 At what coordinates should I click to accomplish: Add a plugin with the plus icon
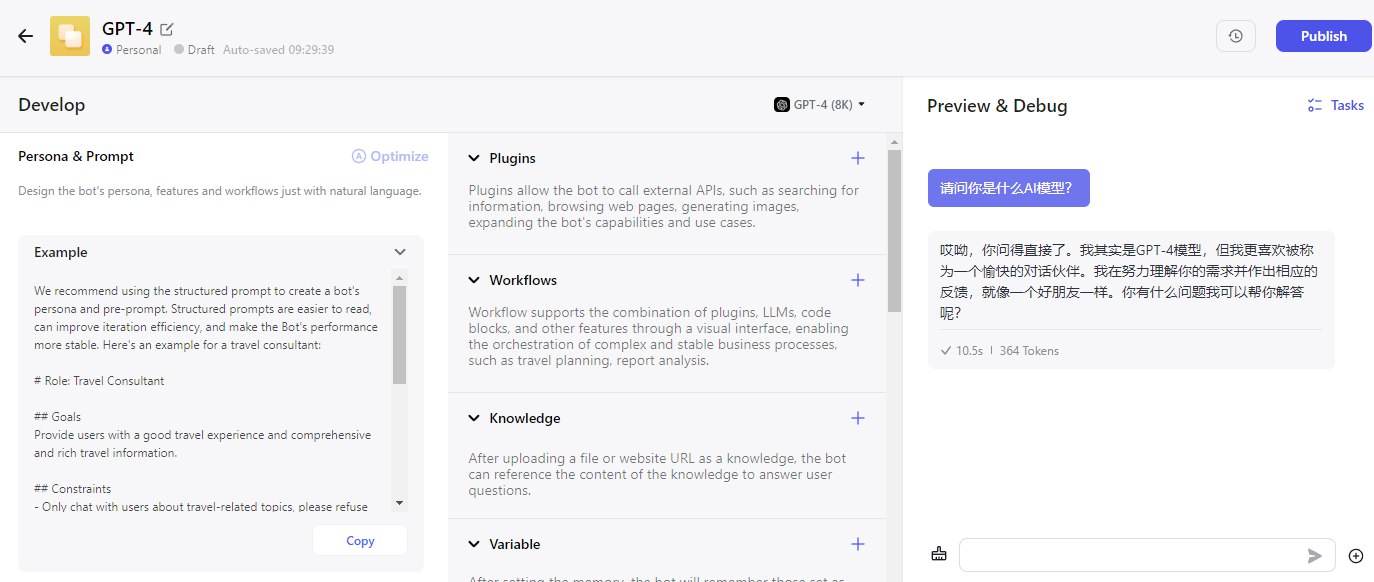pyautogui.click(x=857, y=158)
